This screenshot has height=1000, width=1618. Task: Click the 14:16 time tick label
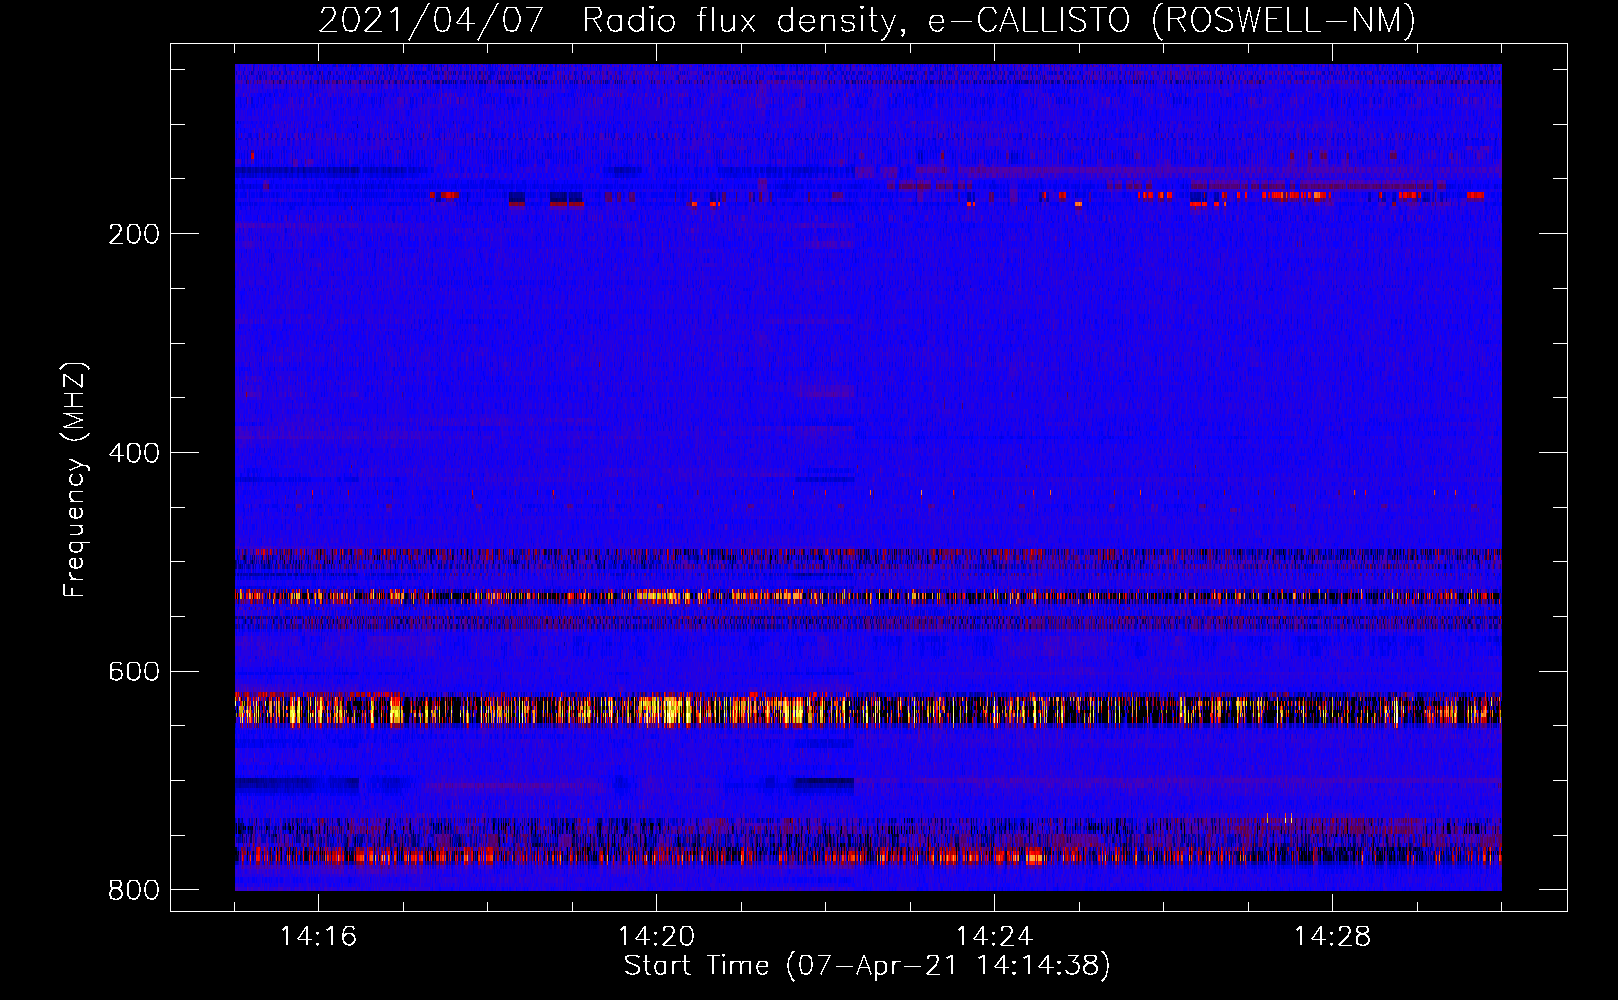point(318,937)
